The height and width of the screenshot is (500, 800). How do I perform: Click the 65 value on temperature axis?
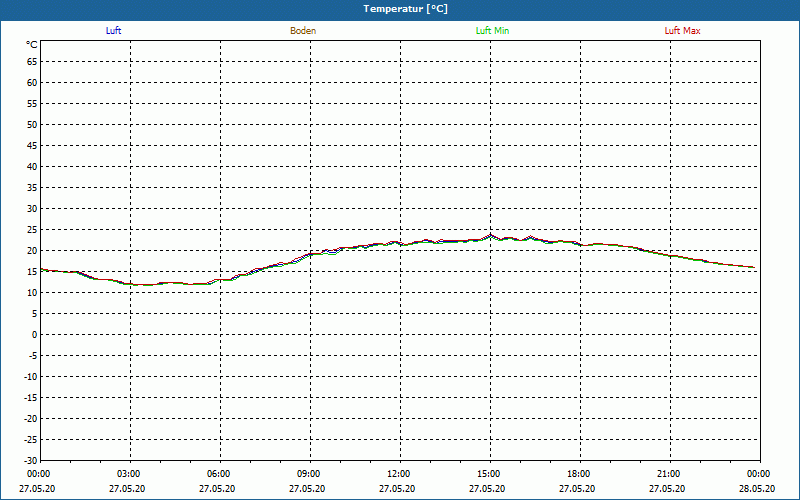click(32, 62)
